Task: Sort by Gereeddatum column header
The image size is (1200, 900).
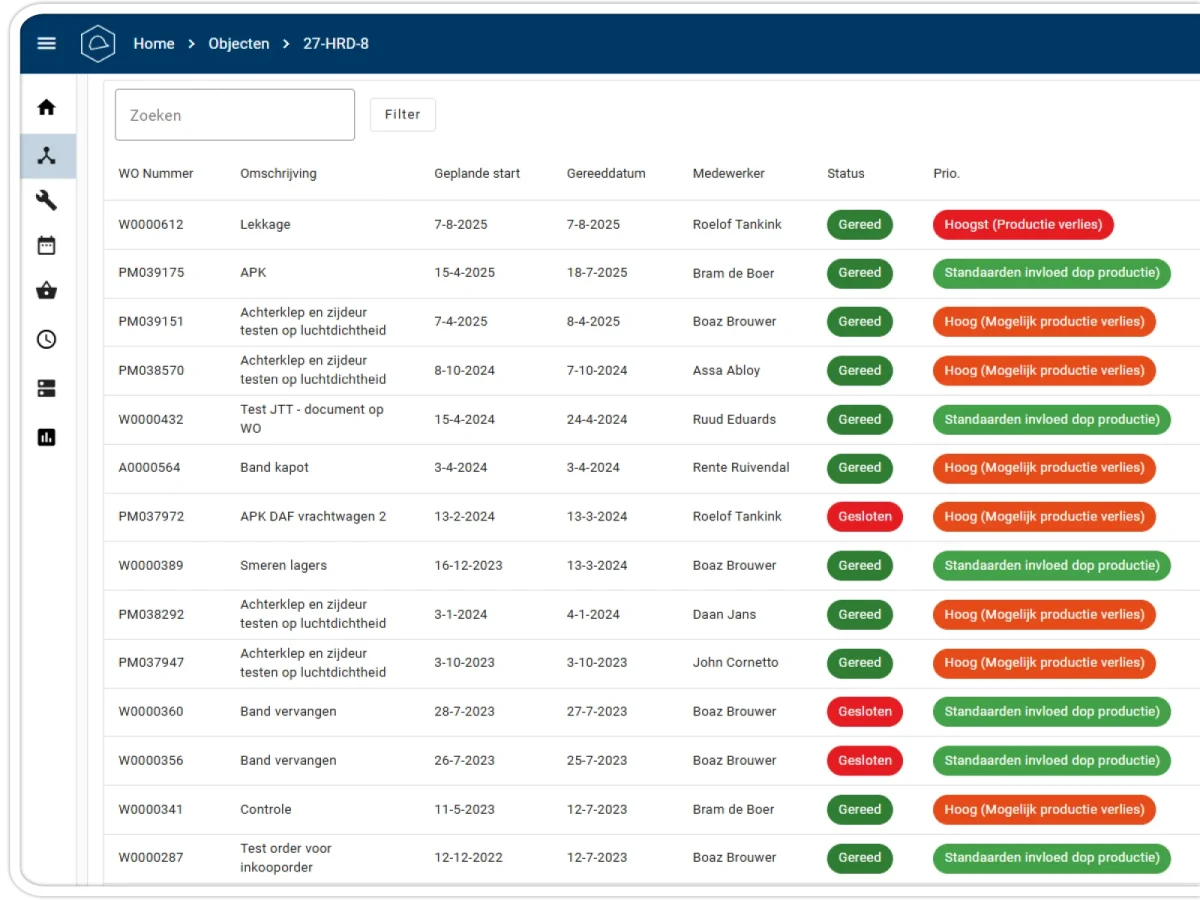Action: (x=606, y=173)
